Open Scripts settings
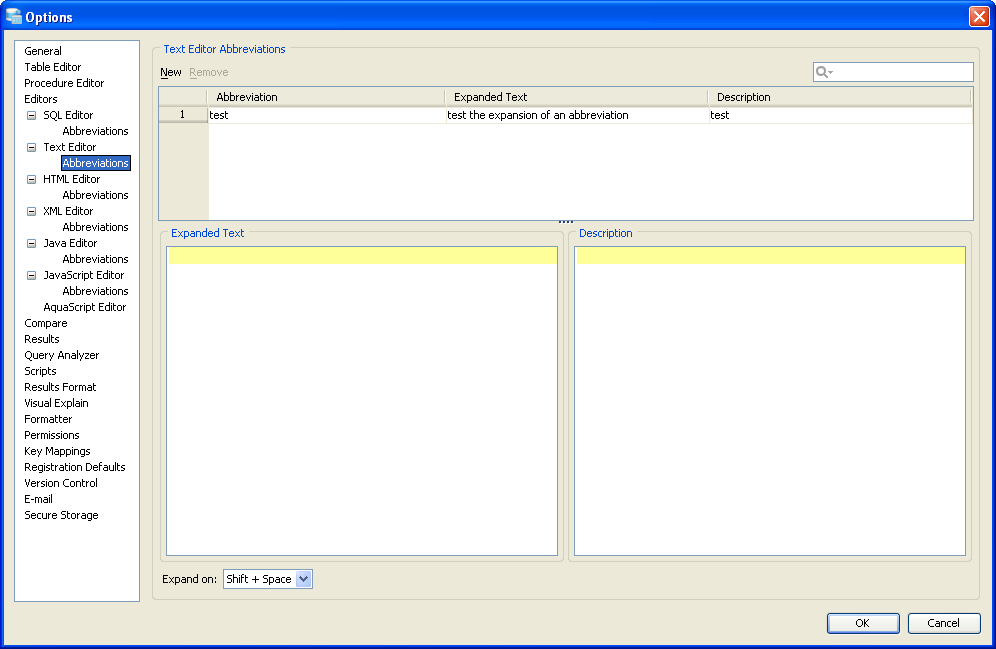 (x=40, y=371)
